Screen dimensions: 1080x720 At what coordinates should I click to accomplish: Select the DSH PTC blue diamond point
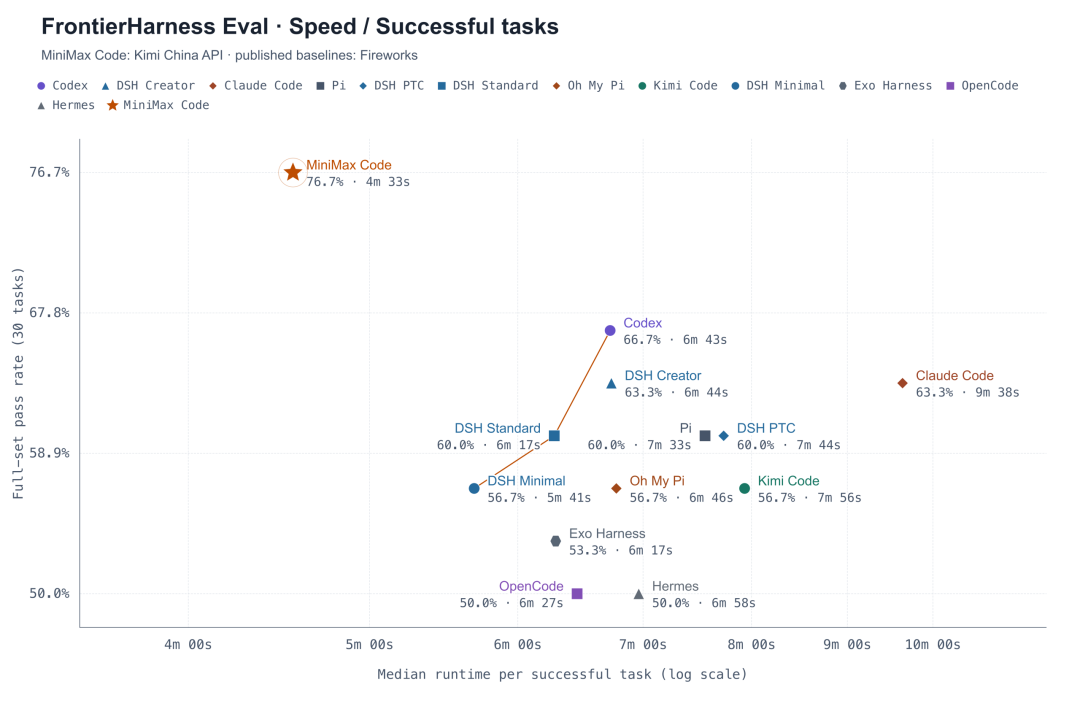[723, 435]
